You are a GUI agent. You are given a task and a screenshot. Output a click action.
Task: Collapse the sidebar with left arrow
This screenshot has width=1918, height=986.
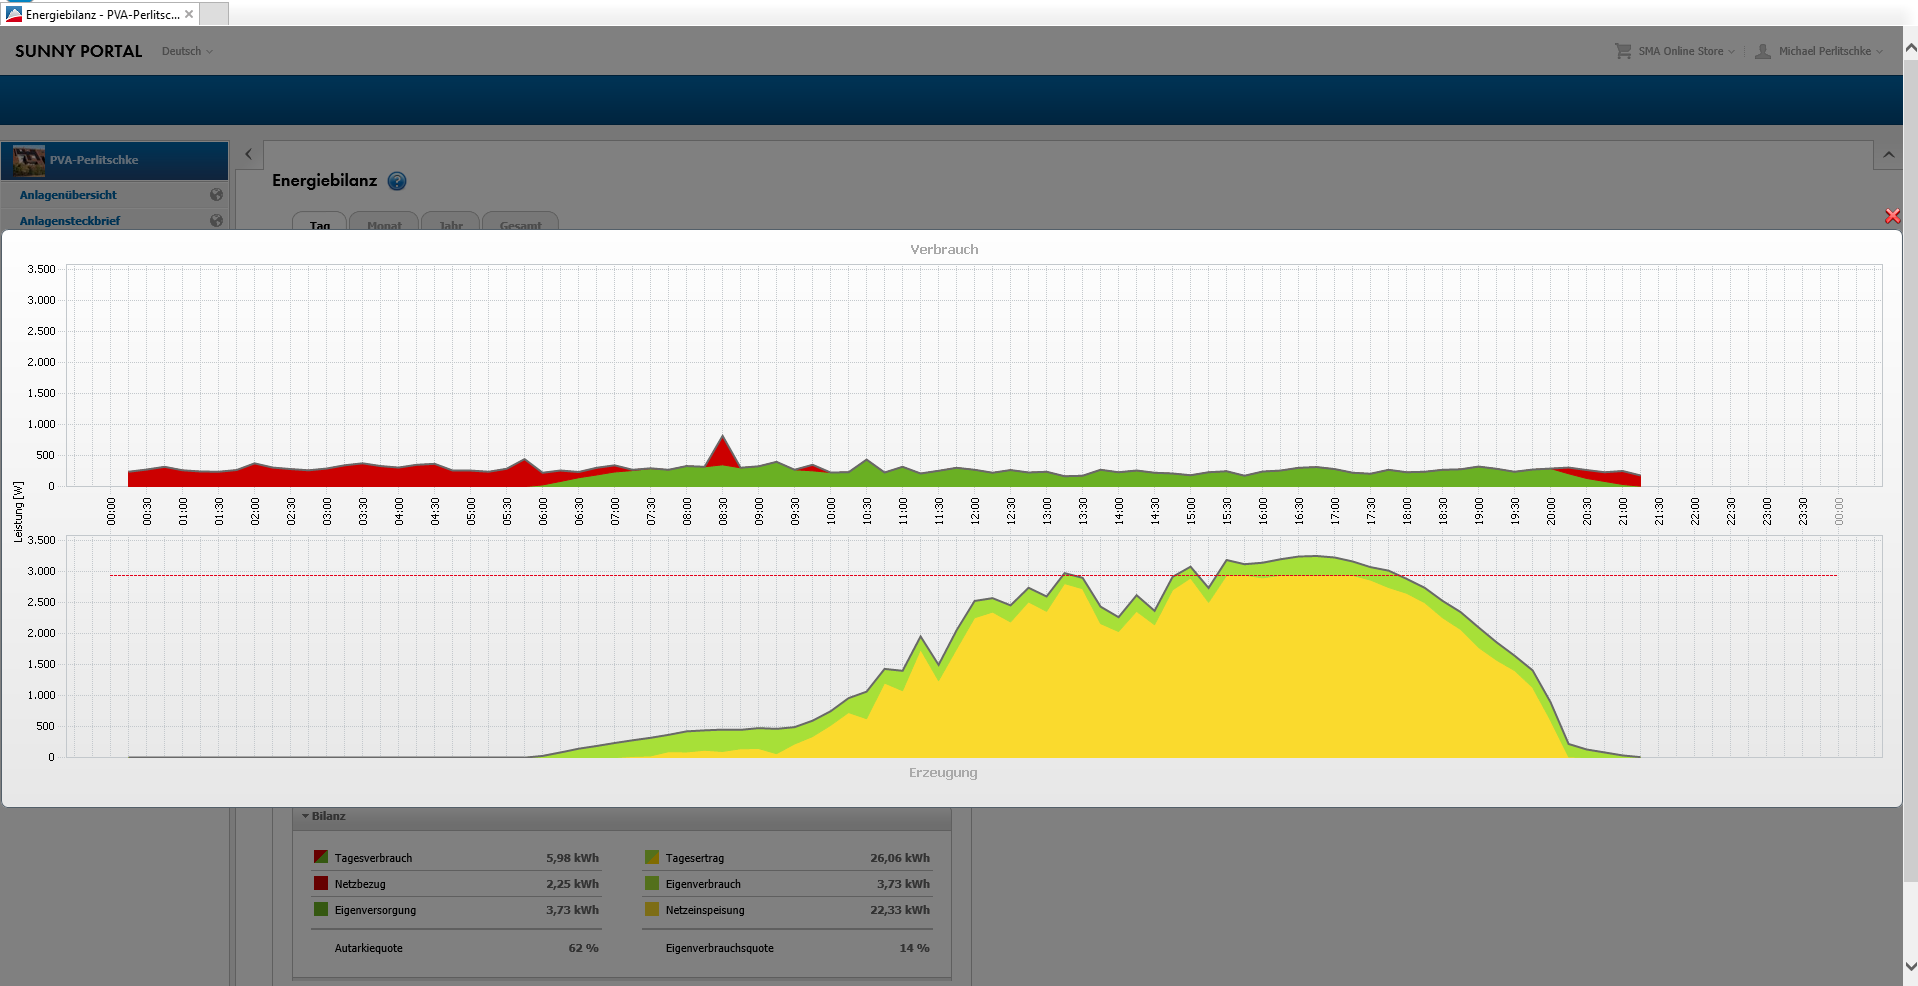click(x=249, y=155)
